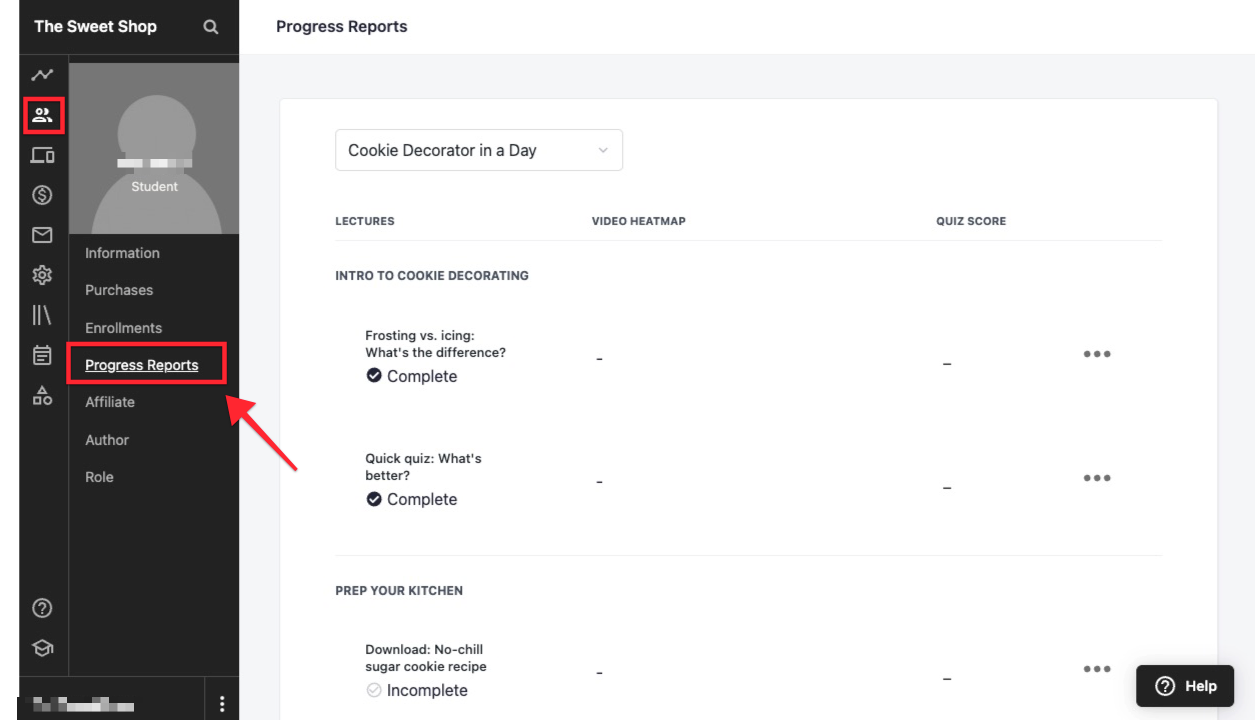Open the Author menu item
This screenshot has width=1255, height=720.
click(107, 440)
